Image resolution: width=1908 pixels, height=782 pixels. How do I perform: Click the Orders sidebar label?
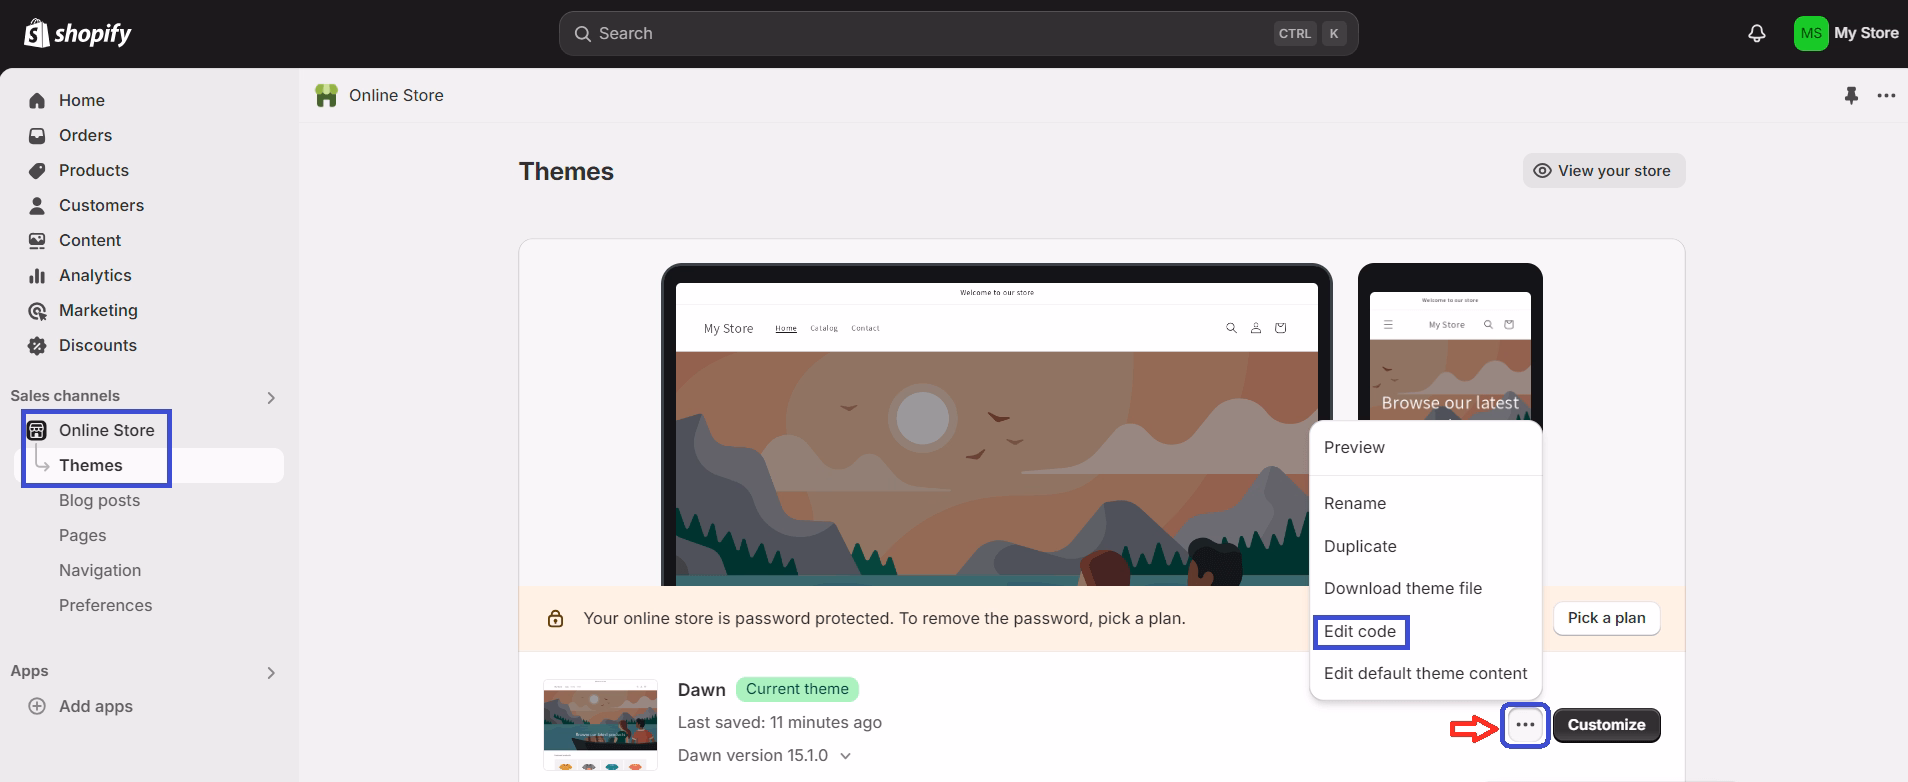pos(85,135)
